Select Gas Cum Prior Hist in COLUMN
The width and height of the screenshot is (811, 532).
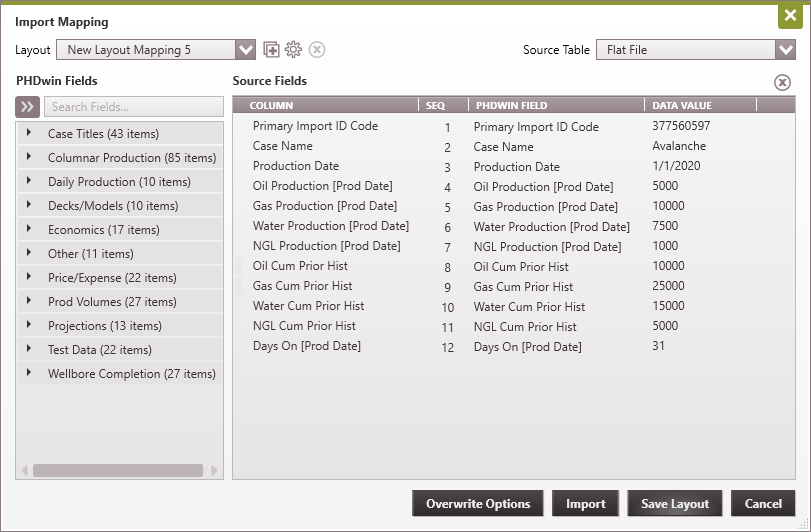pyautogui.click(x=303, y=286)
